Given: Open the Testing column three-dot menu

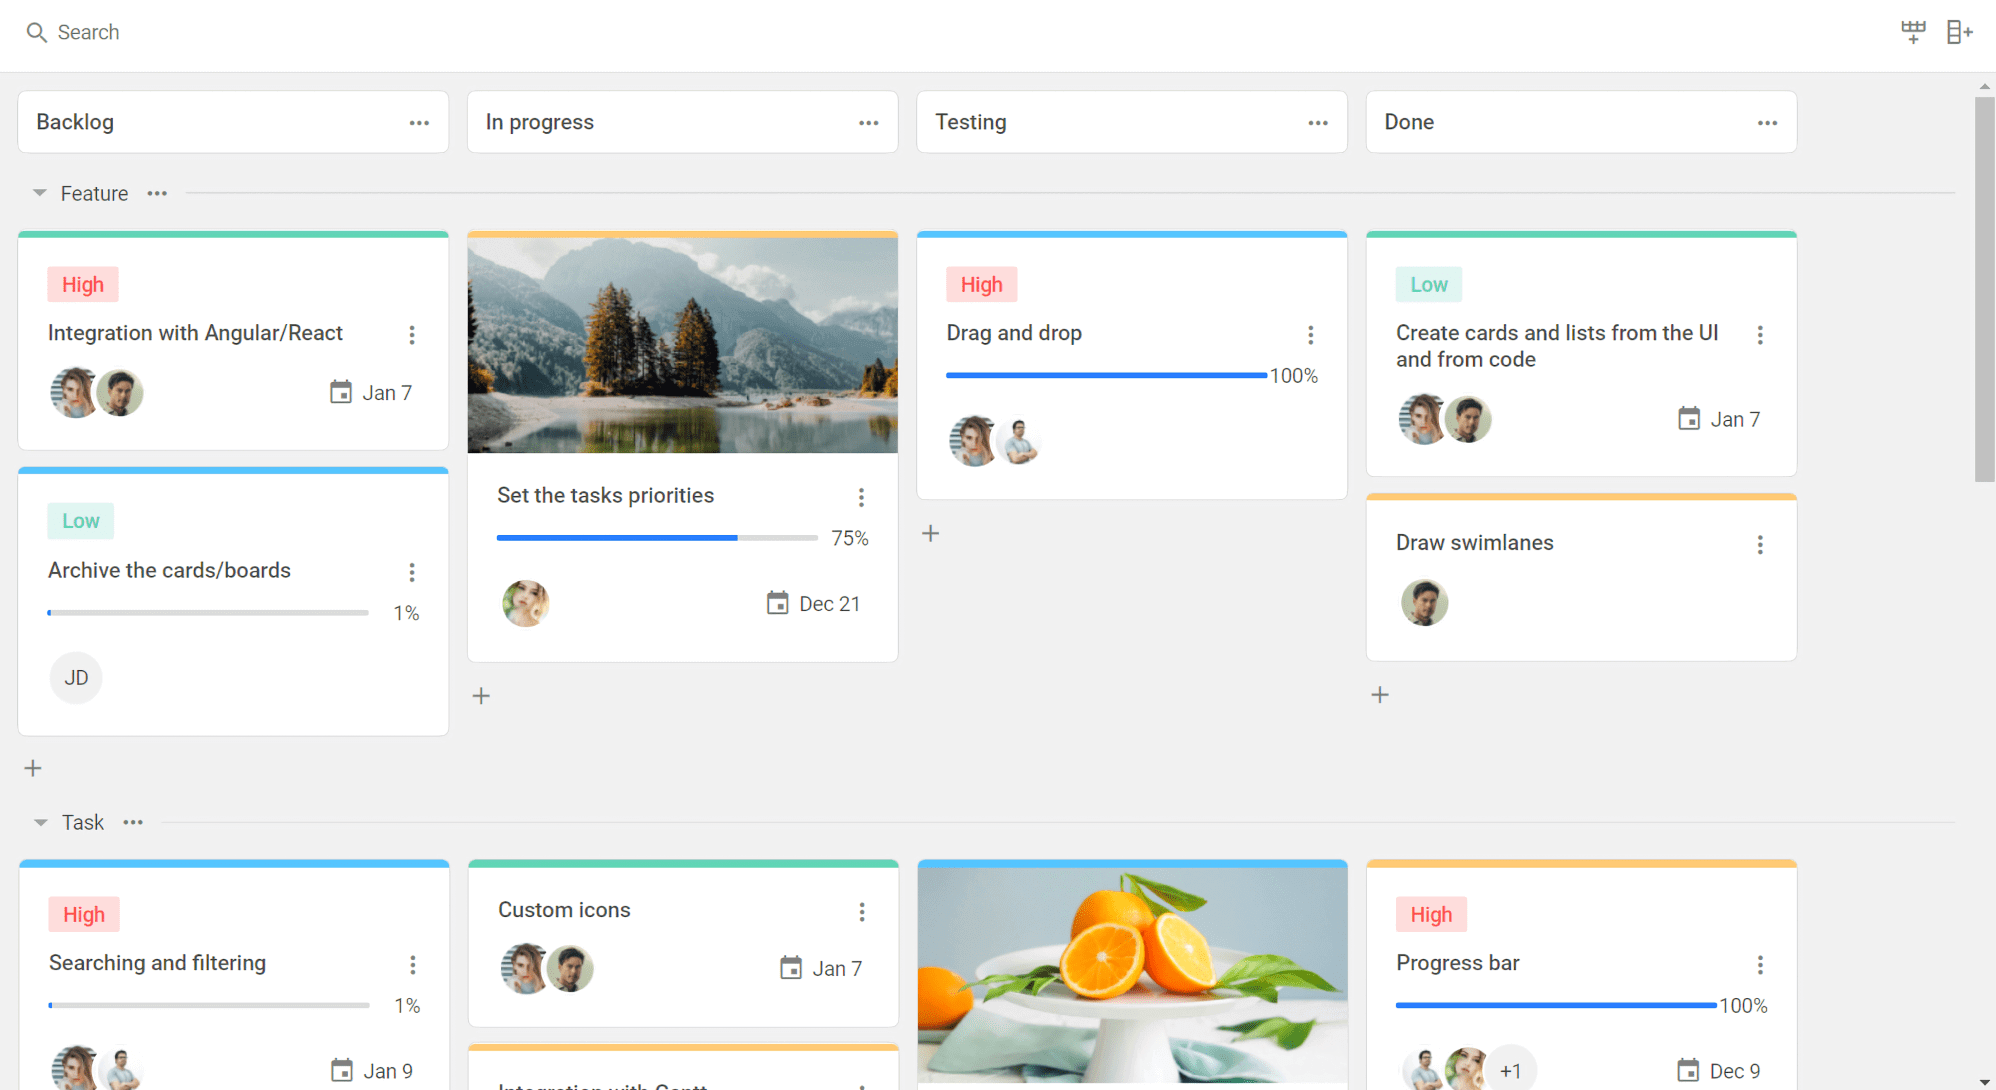Looking at the screenshot, I should [1318, 123].
